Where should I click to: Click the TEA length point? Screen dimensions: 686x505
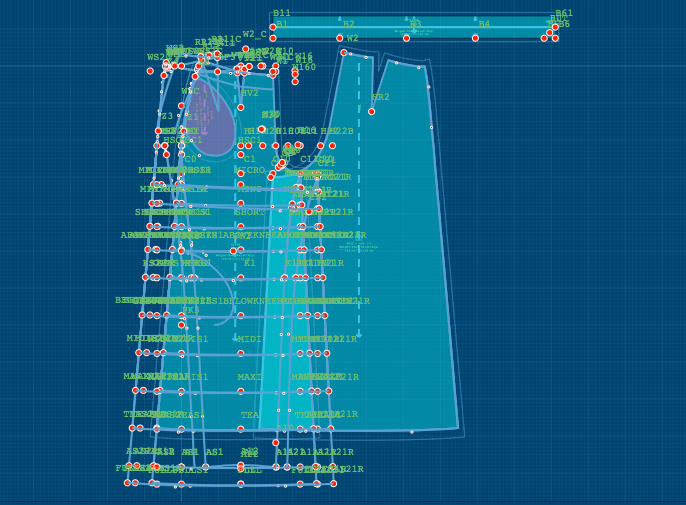pos(240,429)
